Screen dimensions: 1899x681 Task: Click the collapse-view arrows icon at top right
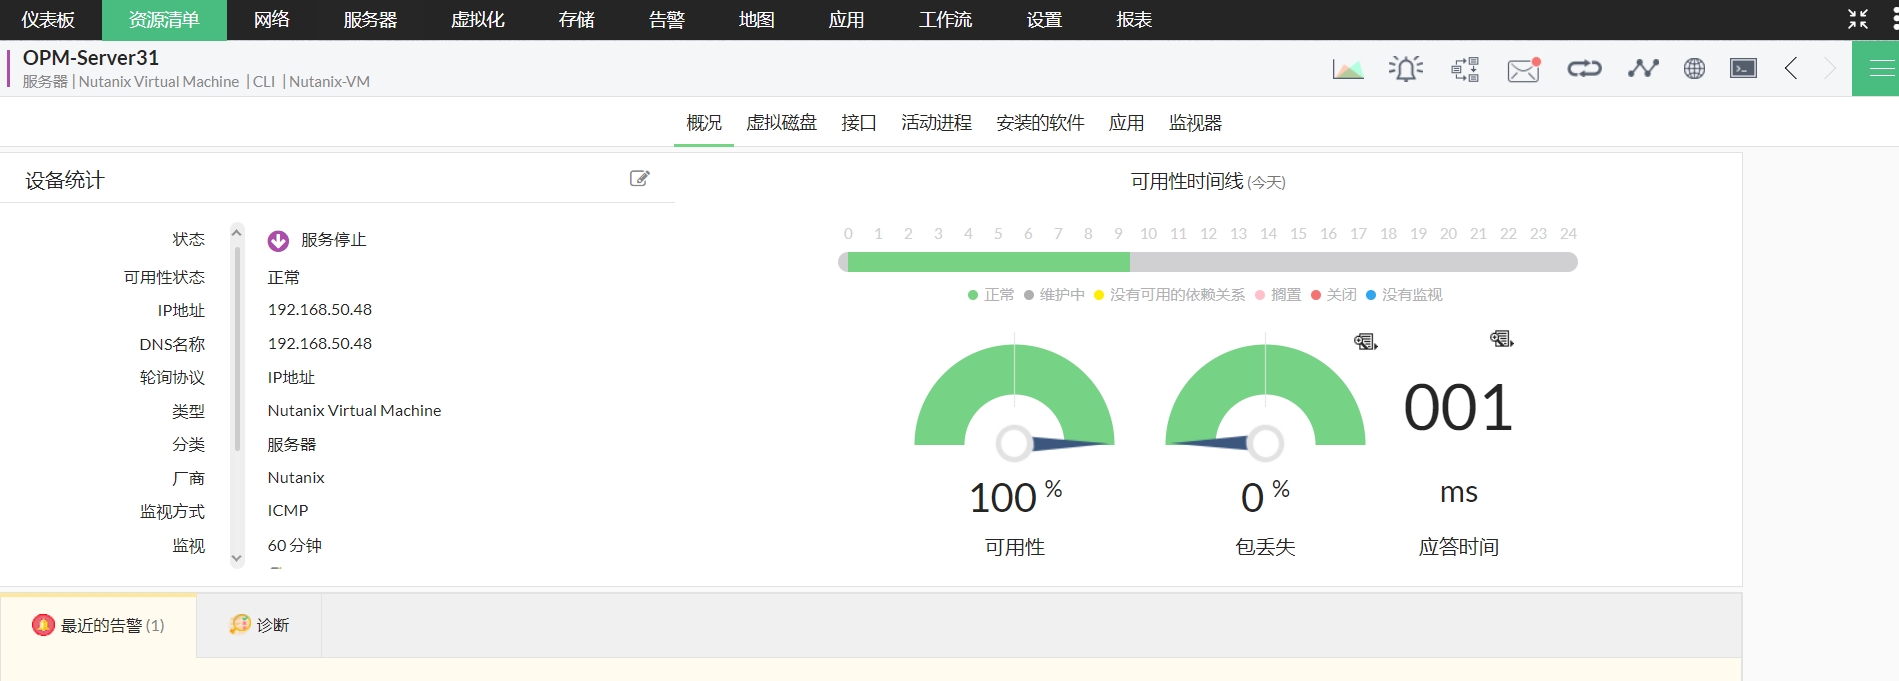tap(1858, 19)
